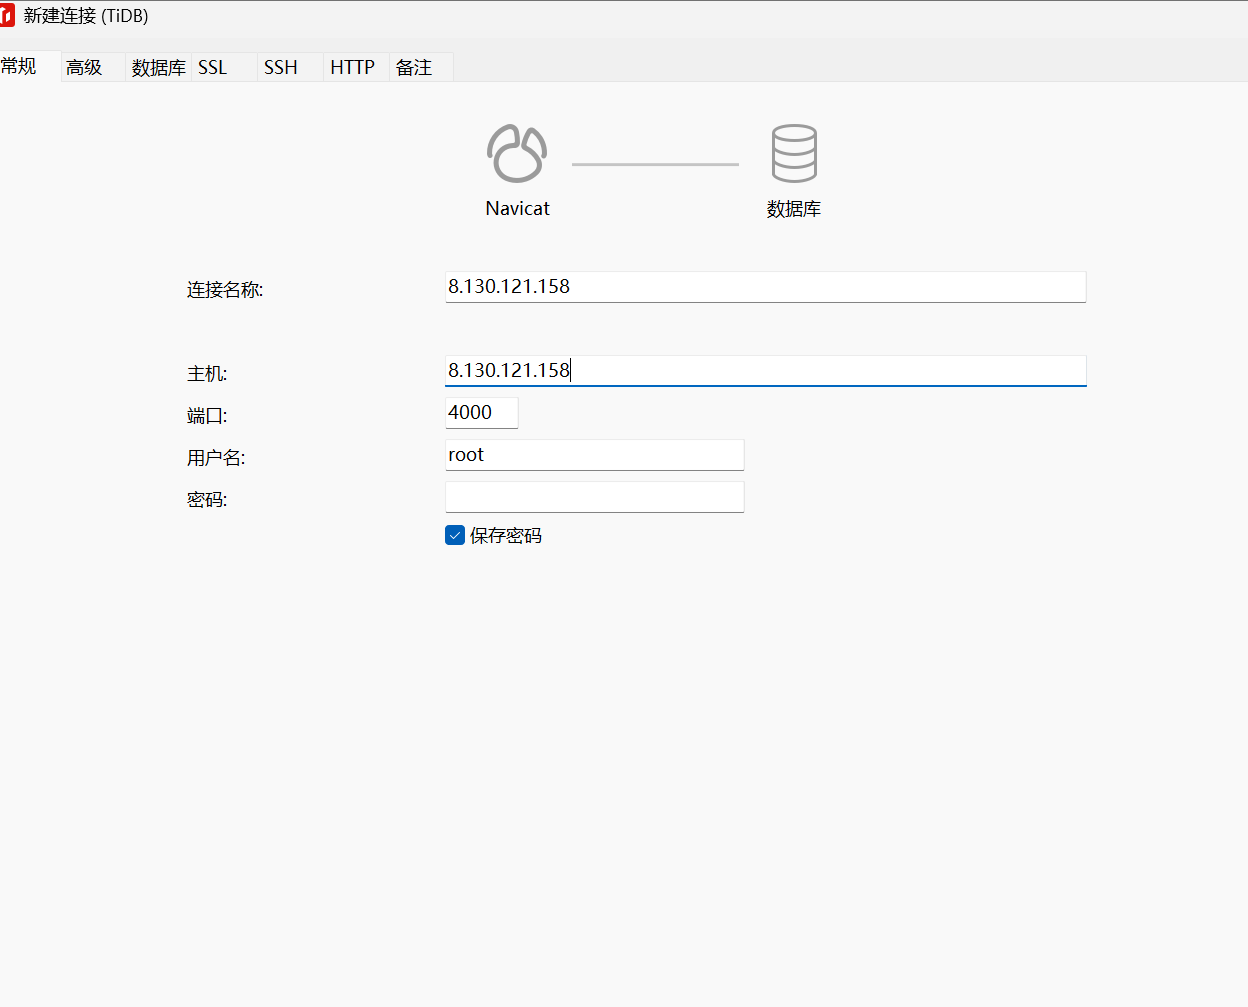Click the 主机: label

[207, 374]
